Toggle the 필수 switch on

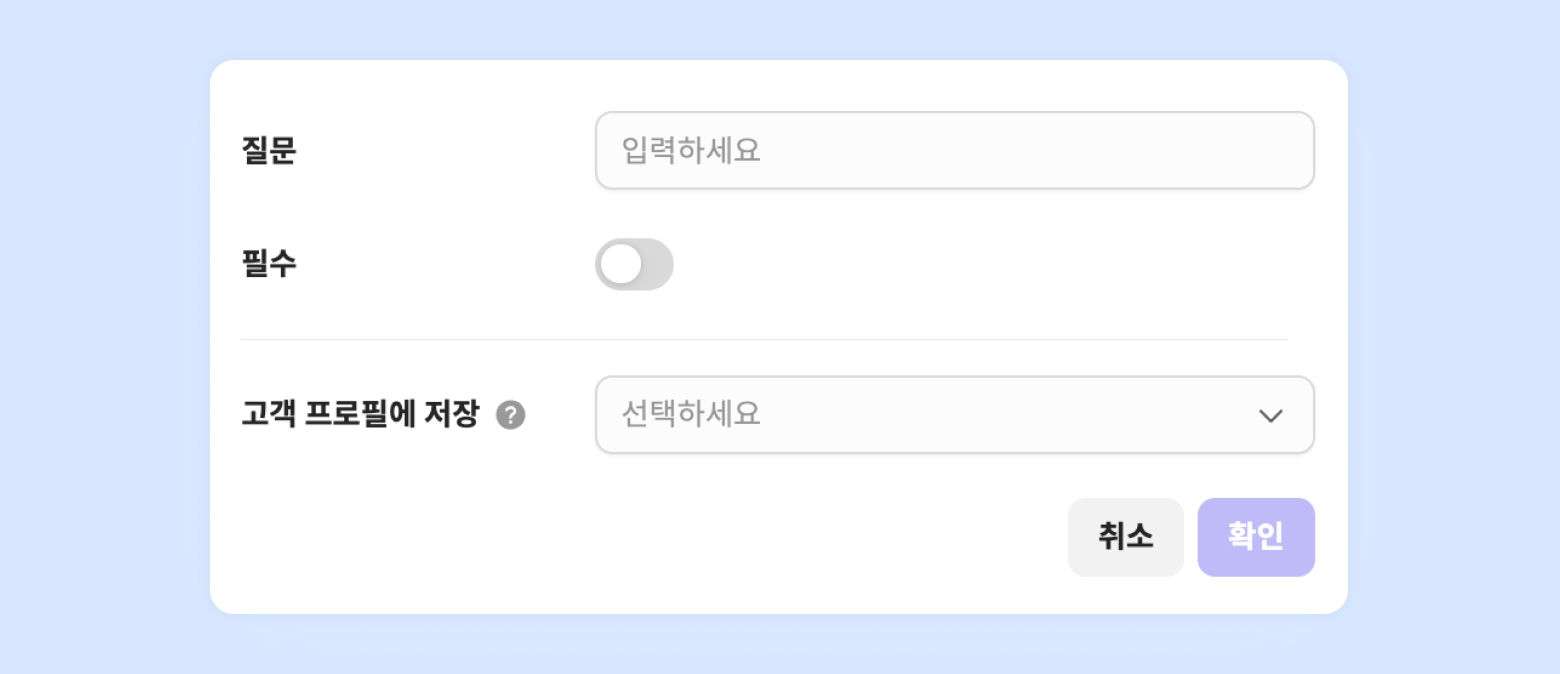coord(634,265)
